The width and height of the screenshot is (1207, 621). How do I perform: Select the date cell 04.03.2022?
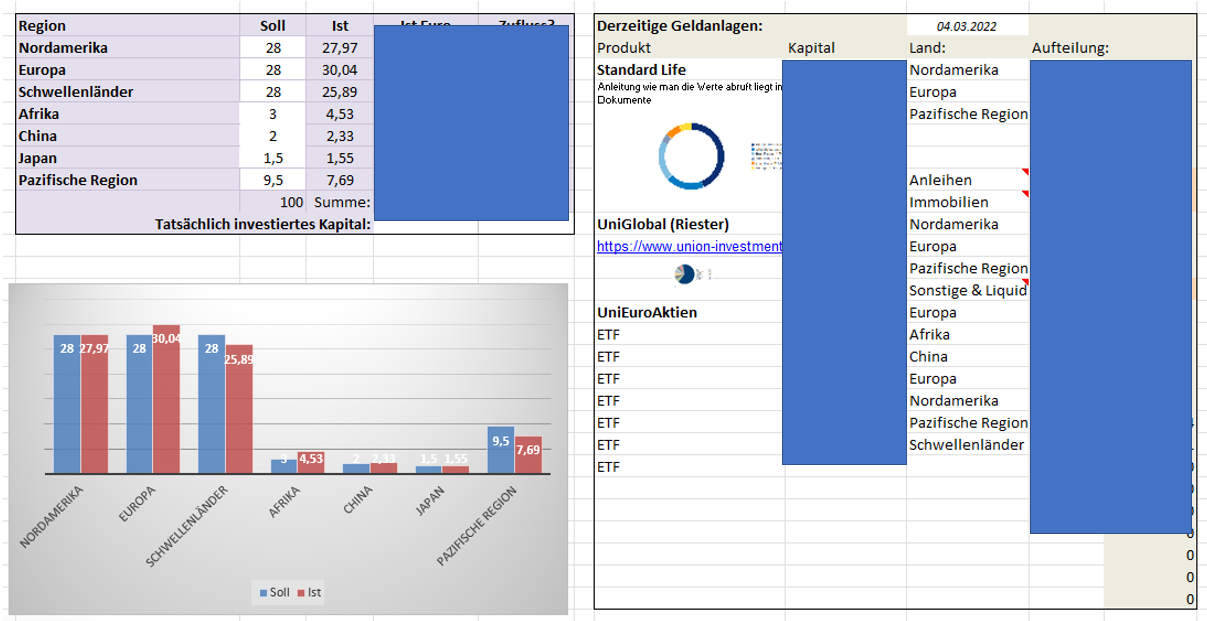coord(967,27)
